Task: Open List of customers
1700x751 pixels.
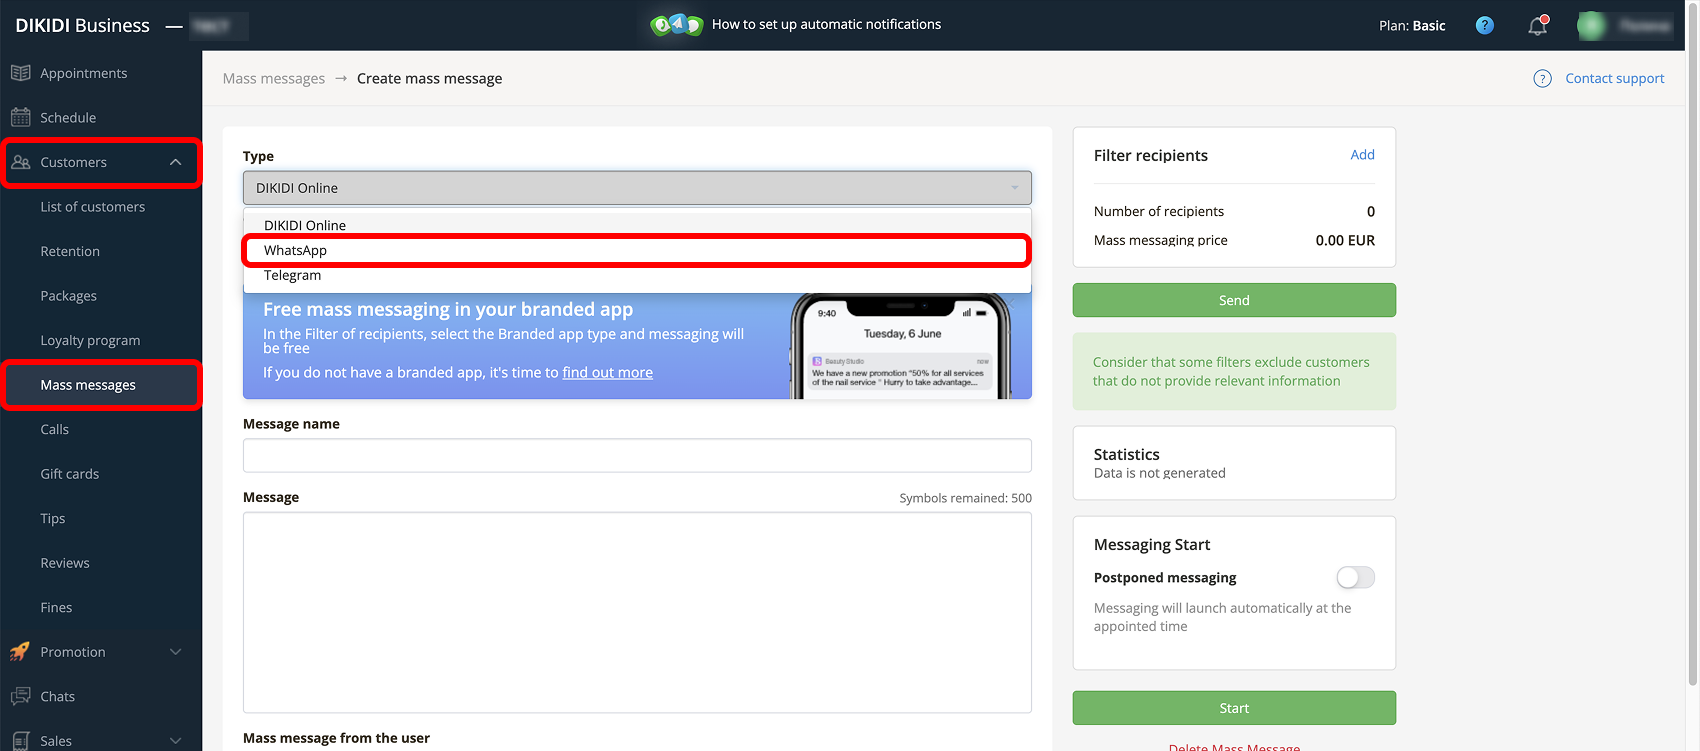Action: point(92,207)
